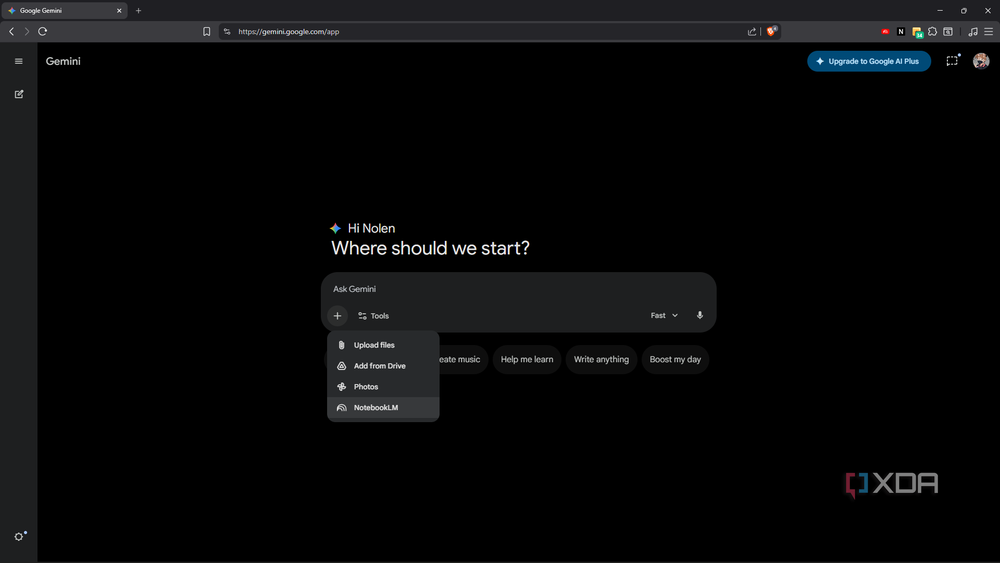
Task: Open the Gemini main menu hamburger icon
Action: click(x=18, y=61)
